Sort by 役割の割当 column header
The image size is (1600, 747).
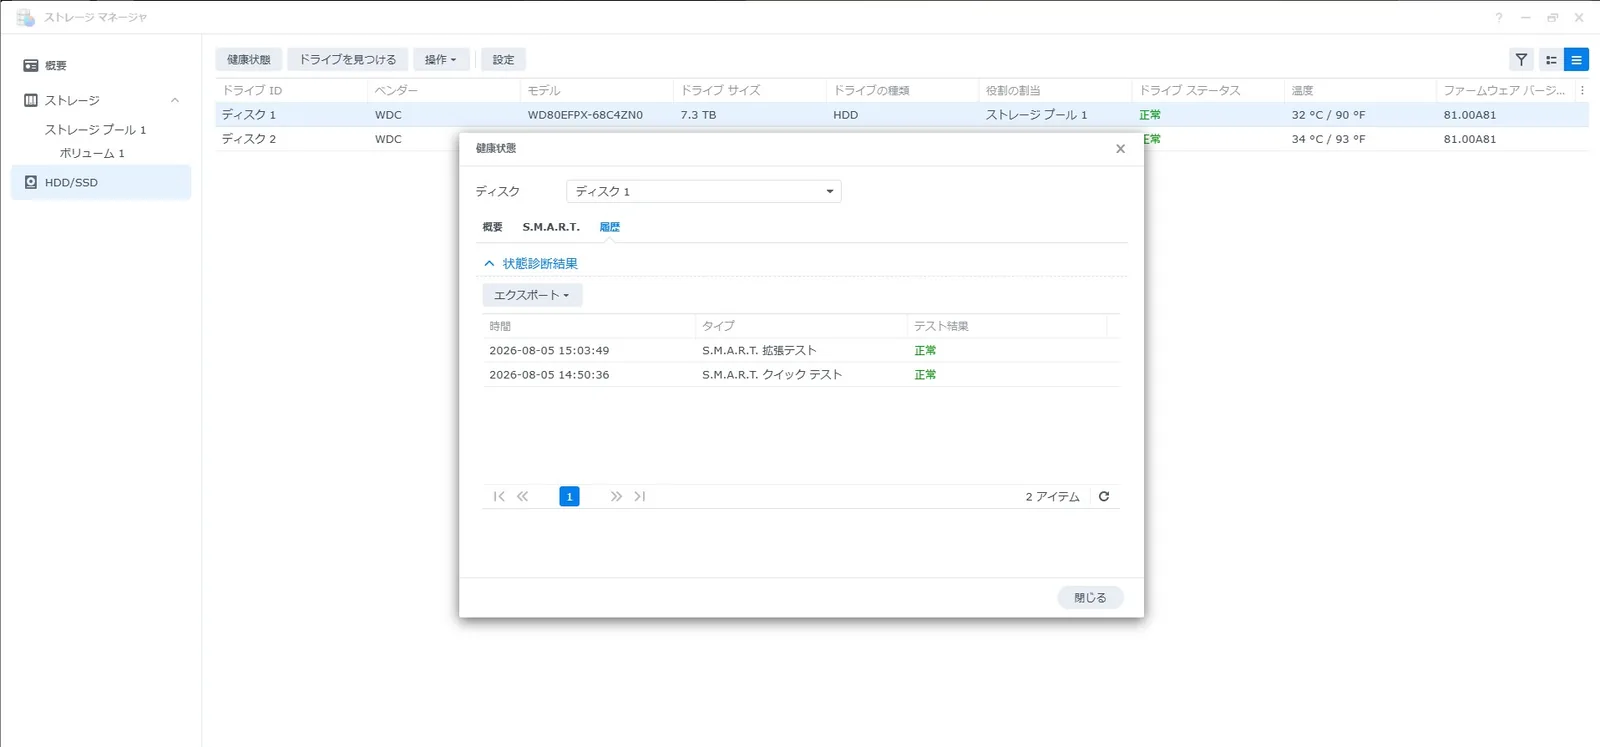pyautogui.click(x=1055, y=90)
